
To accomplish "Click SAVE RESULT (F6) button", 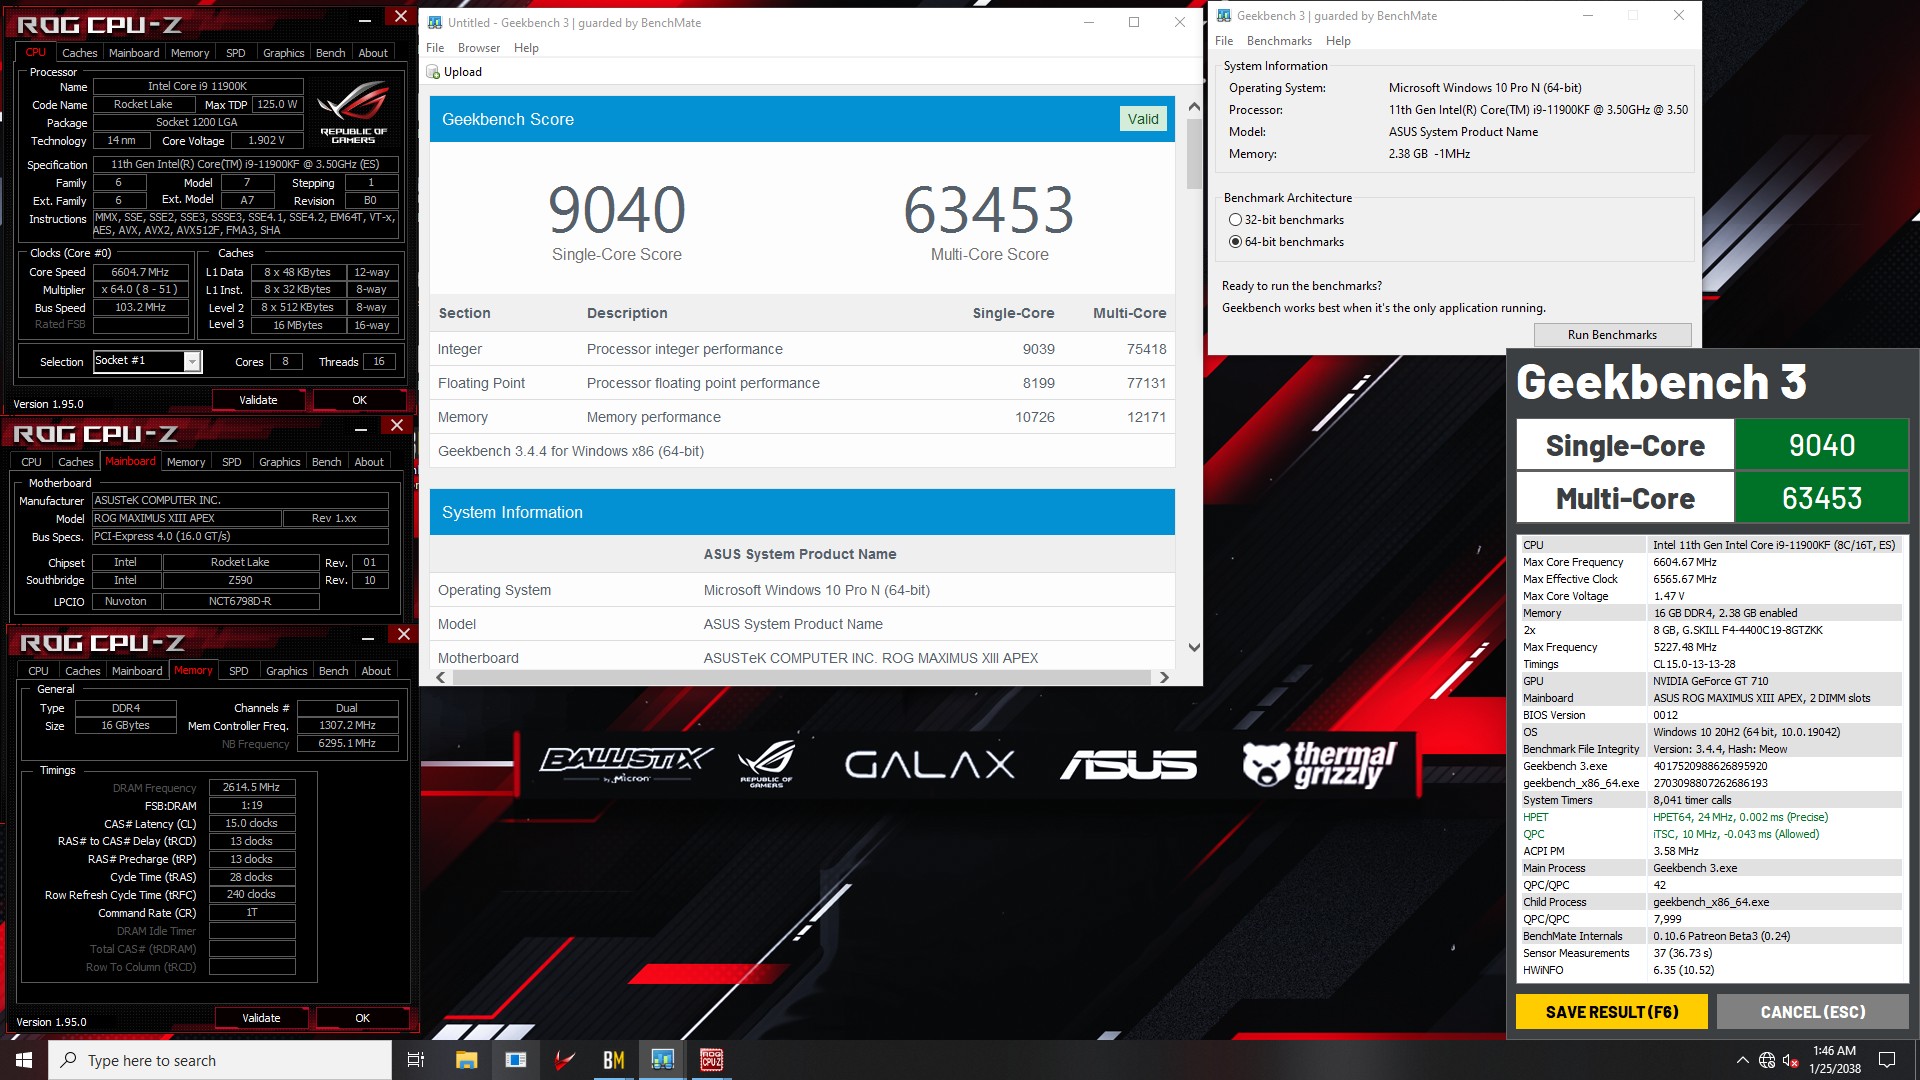I will (x=1612, y=1012).
